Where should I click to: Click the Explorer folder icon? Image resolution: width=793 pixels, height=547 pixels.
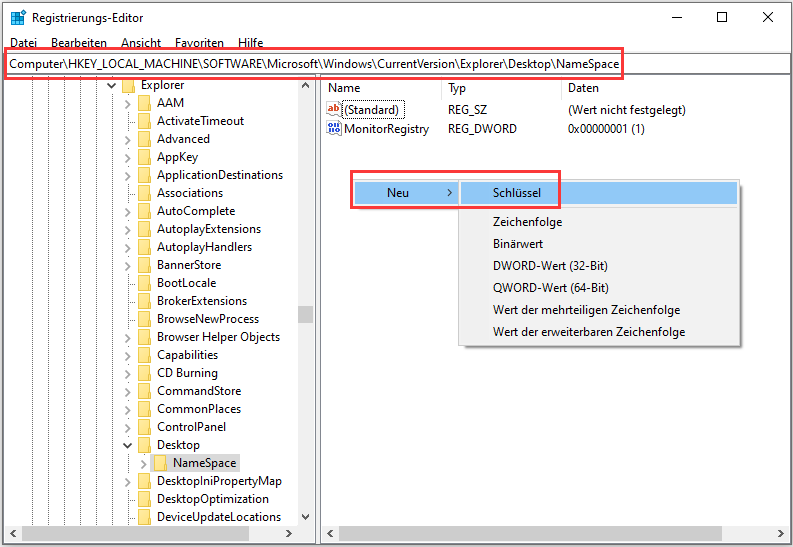pos(128,86)
